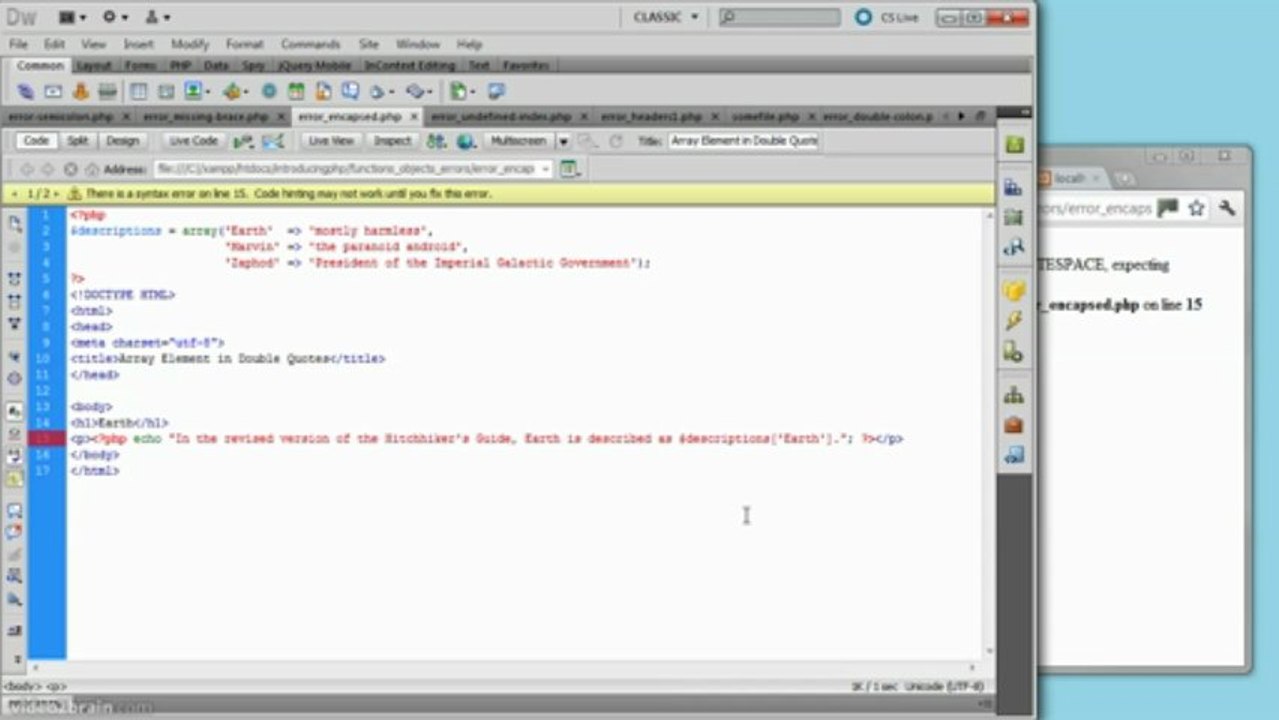The width and height of the screenshot is (1279, 720).
Task: Open the Modify menu
Action: point(190,44)
